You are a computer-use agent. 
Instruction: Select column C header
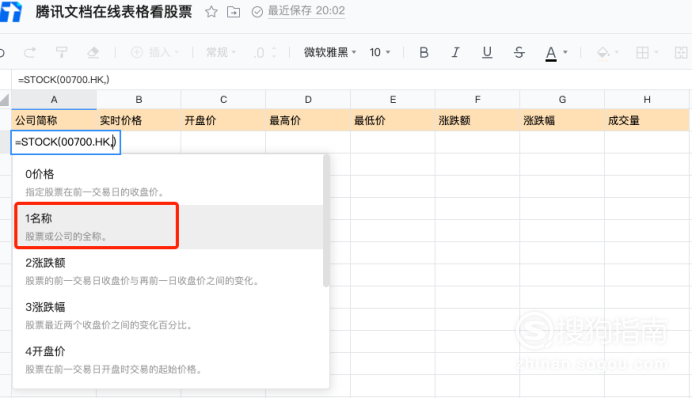223,100
